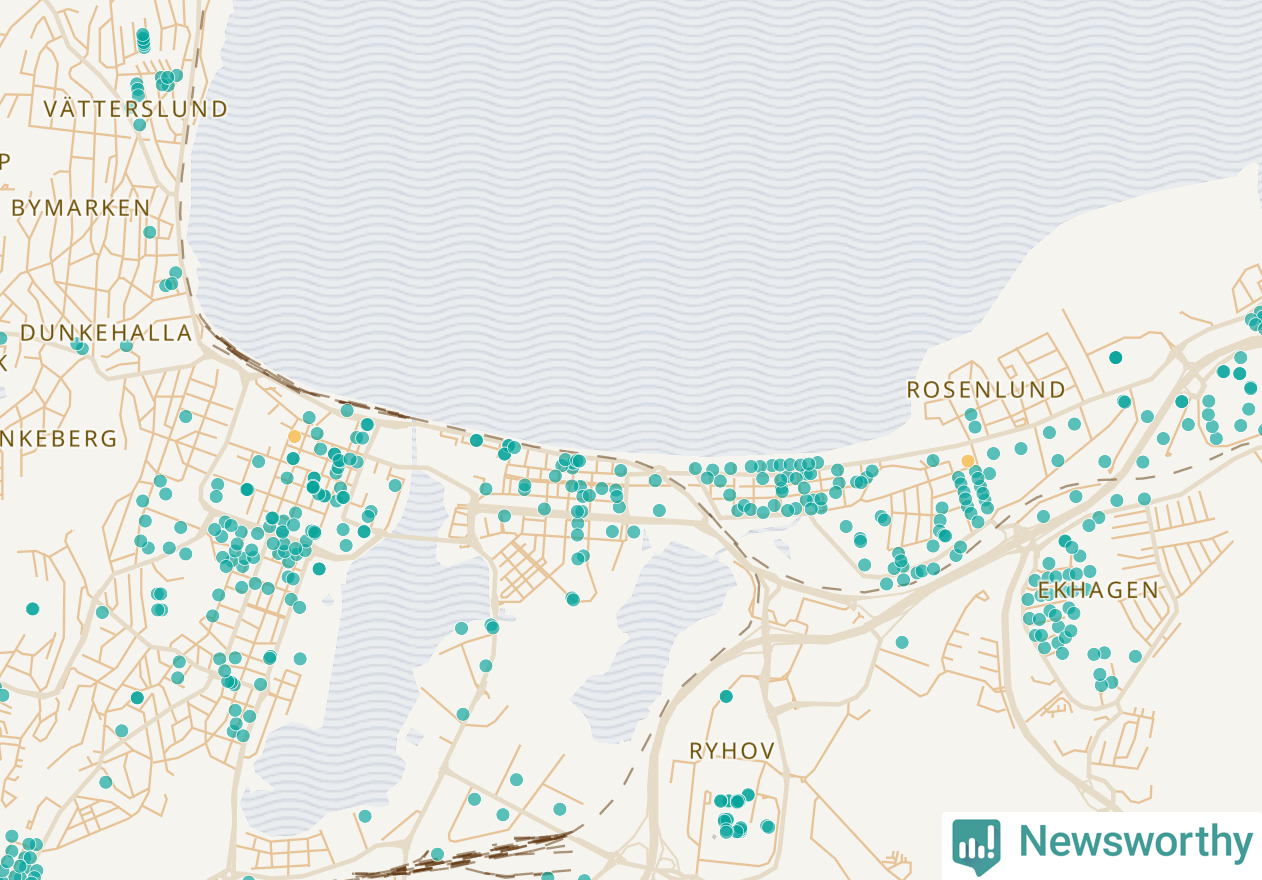Select the Ekhagen district label
The height and width of the screenshot is (880, 1262).
pos(1098,590)
